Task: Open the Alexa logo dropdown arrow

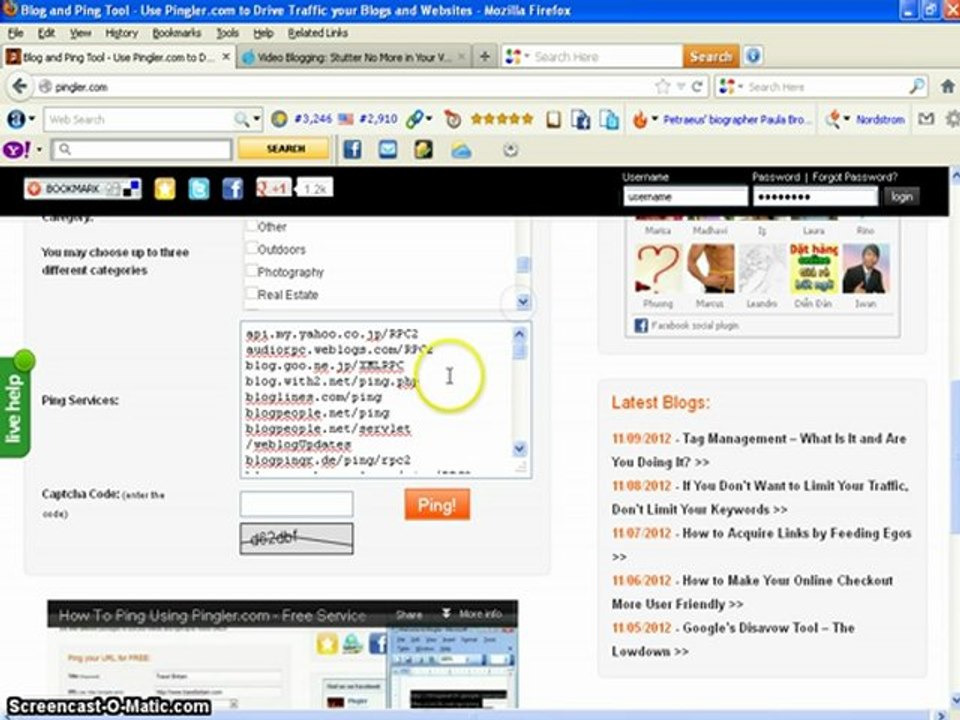Action: click(32, 119)
